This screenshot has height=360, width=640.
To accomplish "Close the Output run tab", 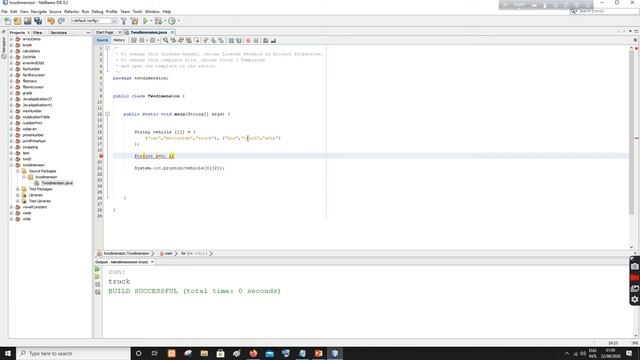I will click(152, 262).
